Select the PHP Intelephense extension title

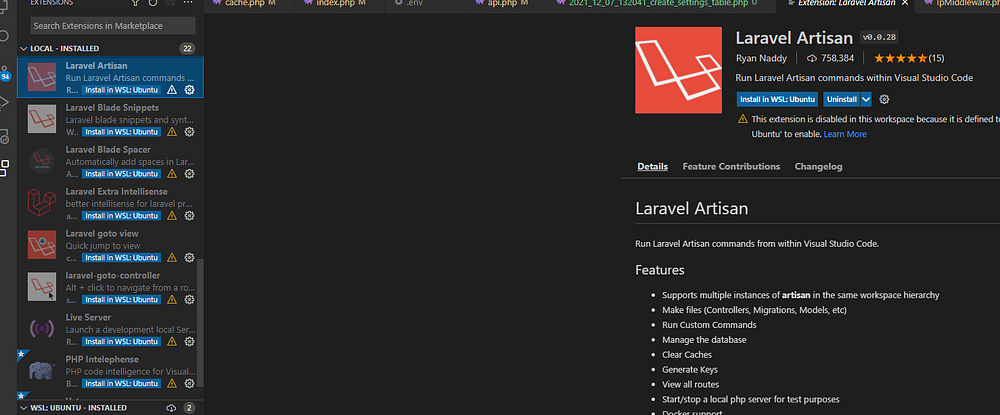point(102,360)
